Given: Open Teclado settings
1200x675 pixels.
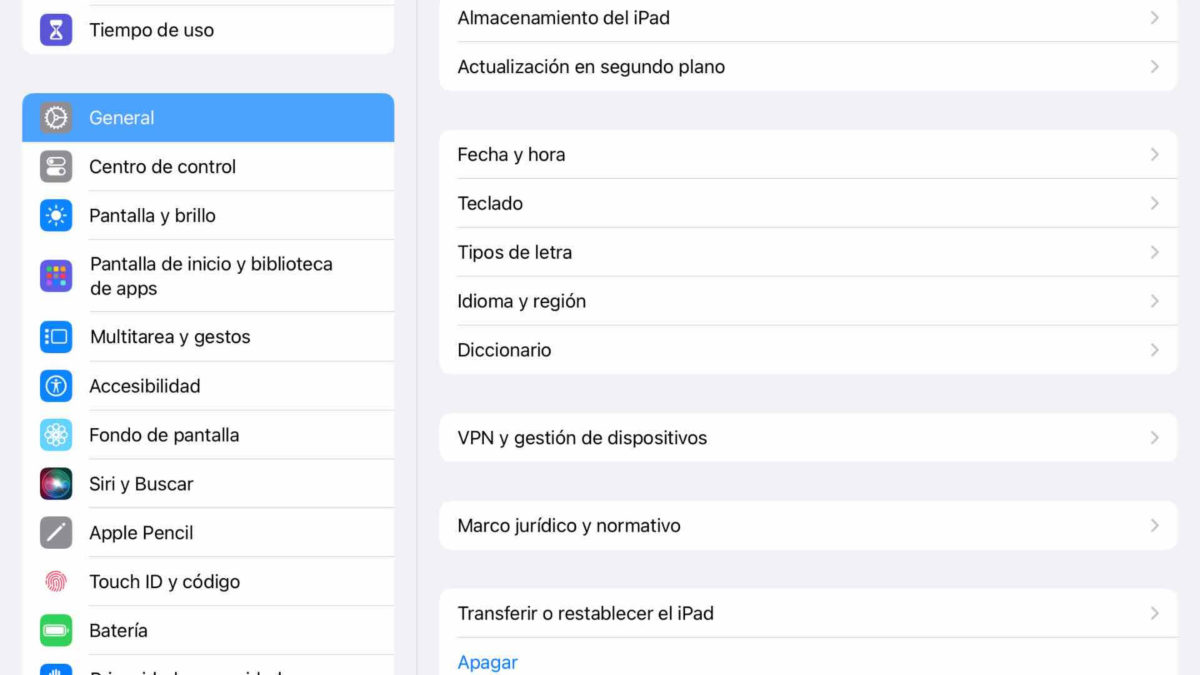Looking at the screenshot, I should 808,203.
